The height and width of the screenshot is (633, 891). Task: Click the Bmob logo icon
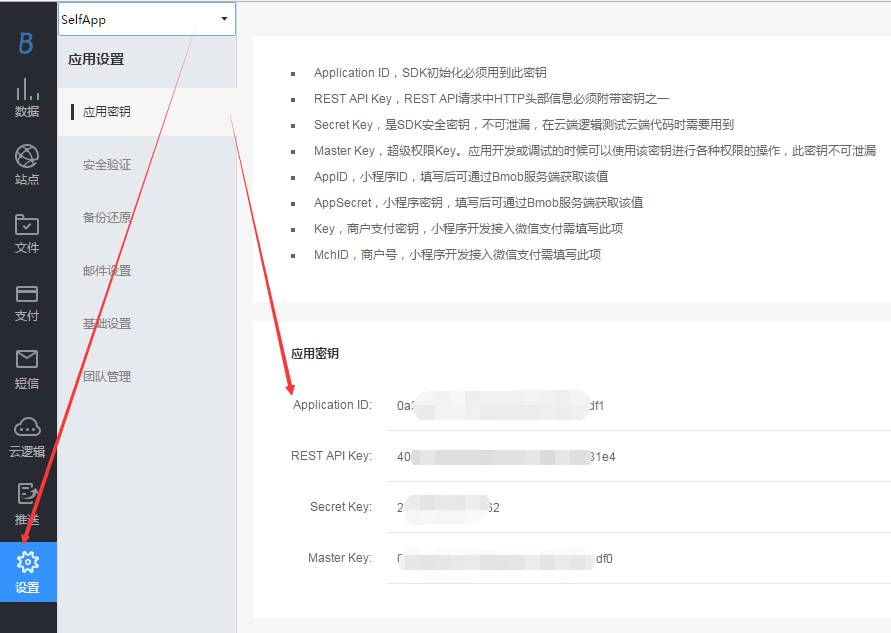26,43
